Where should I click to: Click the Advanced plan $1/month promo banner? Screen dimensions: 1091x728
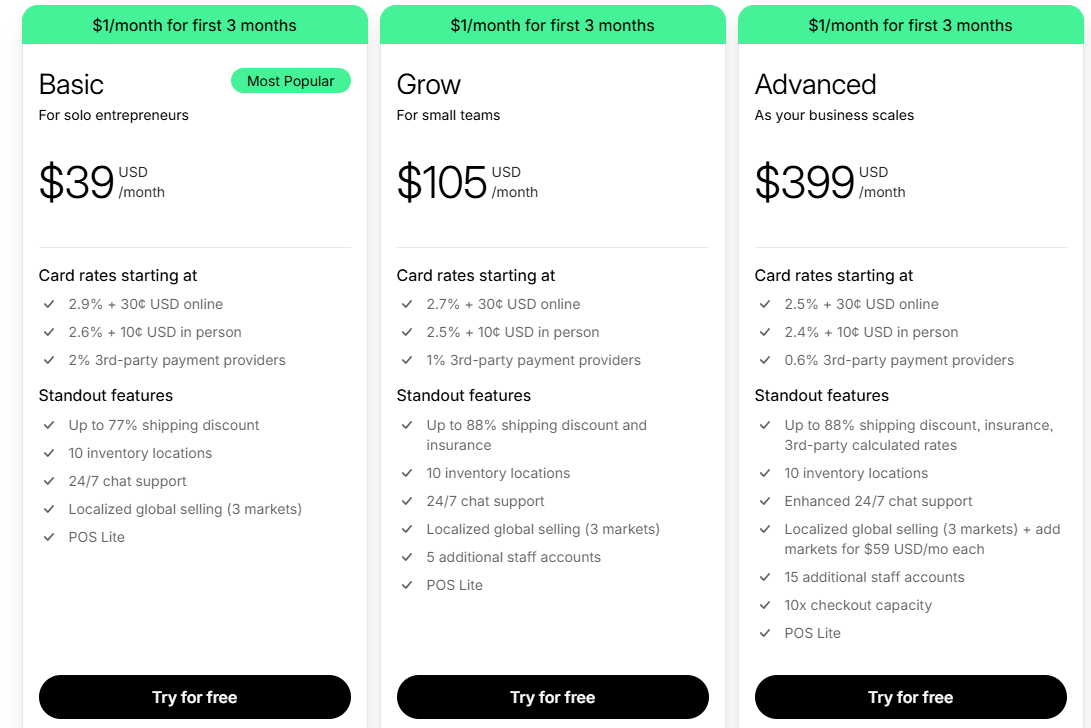click(910, 25)
